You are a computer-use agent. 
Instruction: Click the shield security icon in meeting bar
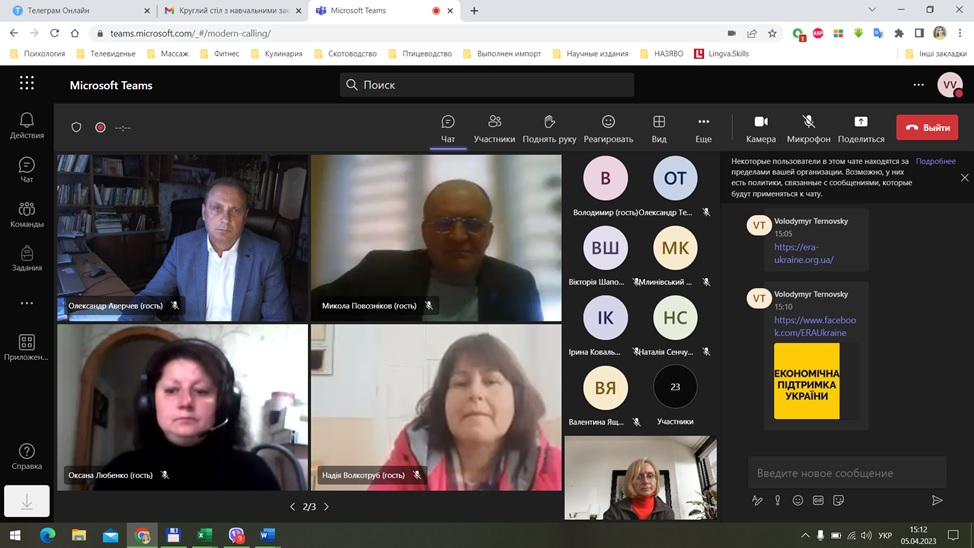pyautogui.click(x=76, y=127)
